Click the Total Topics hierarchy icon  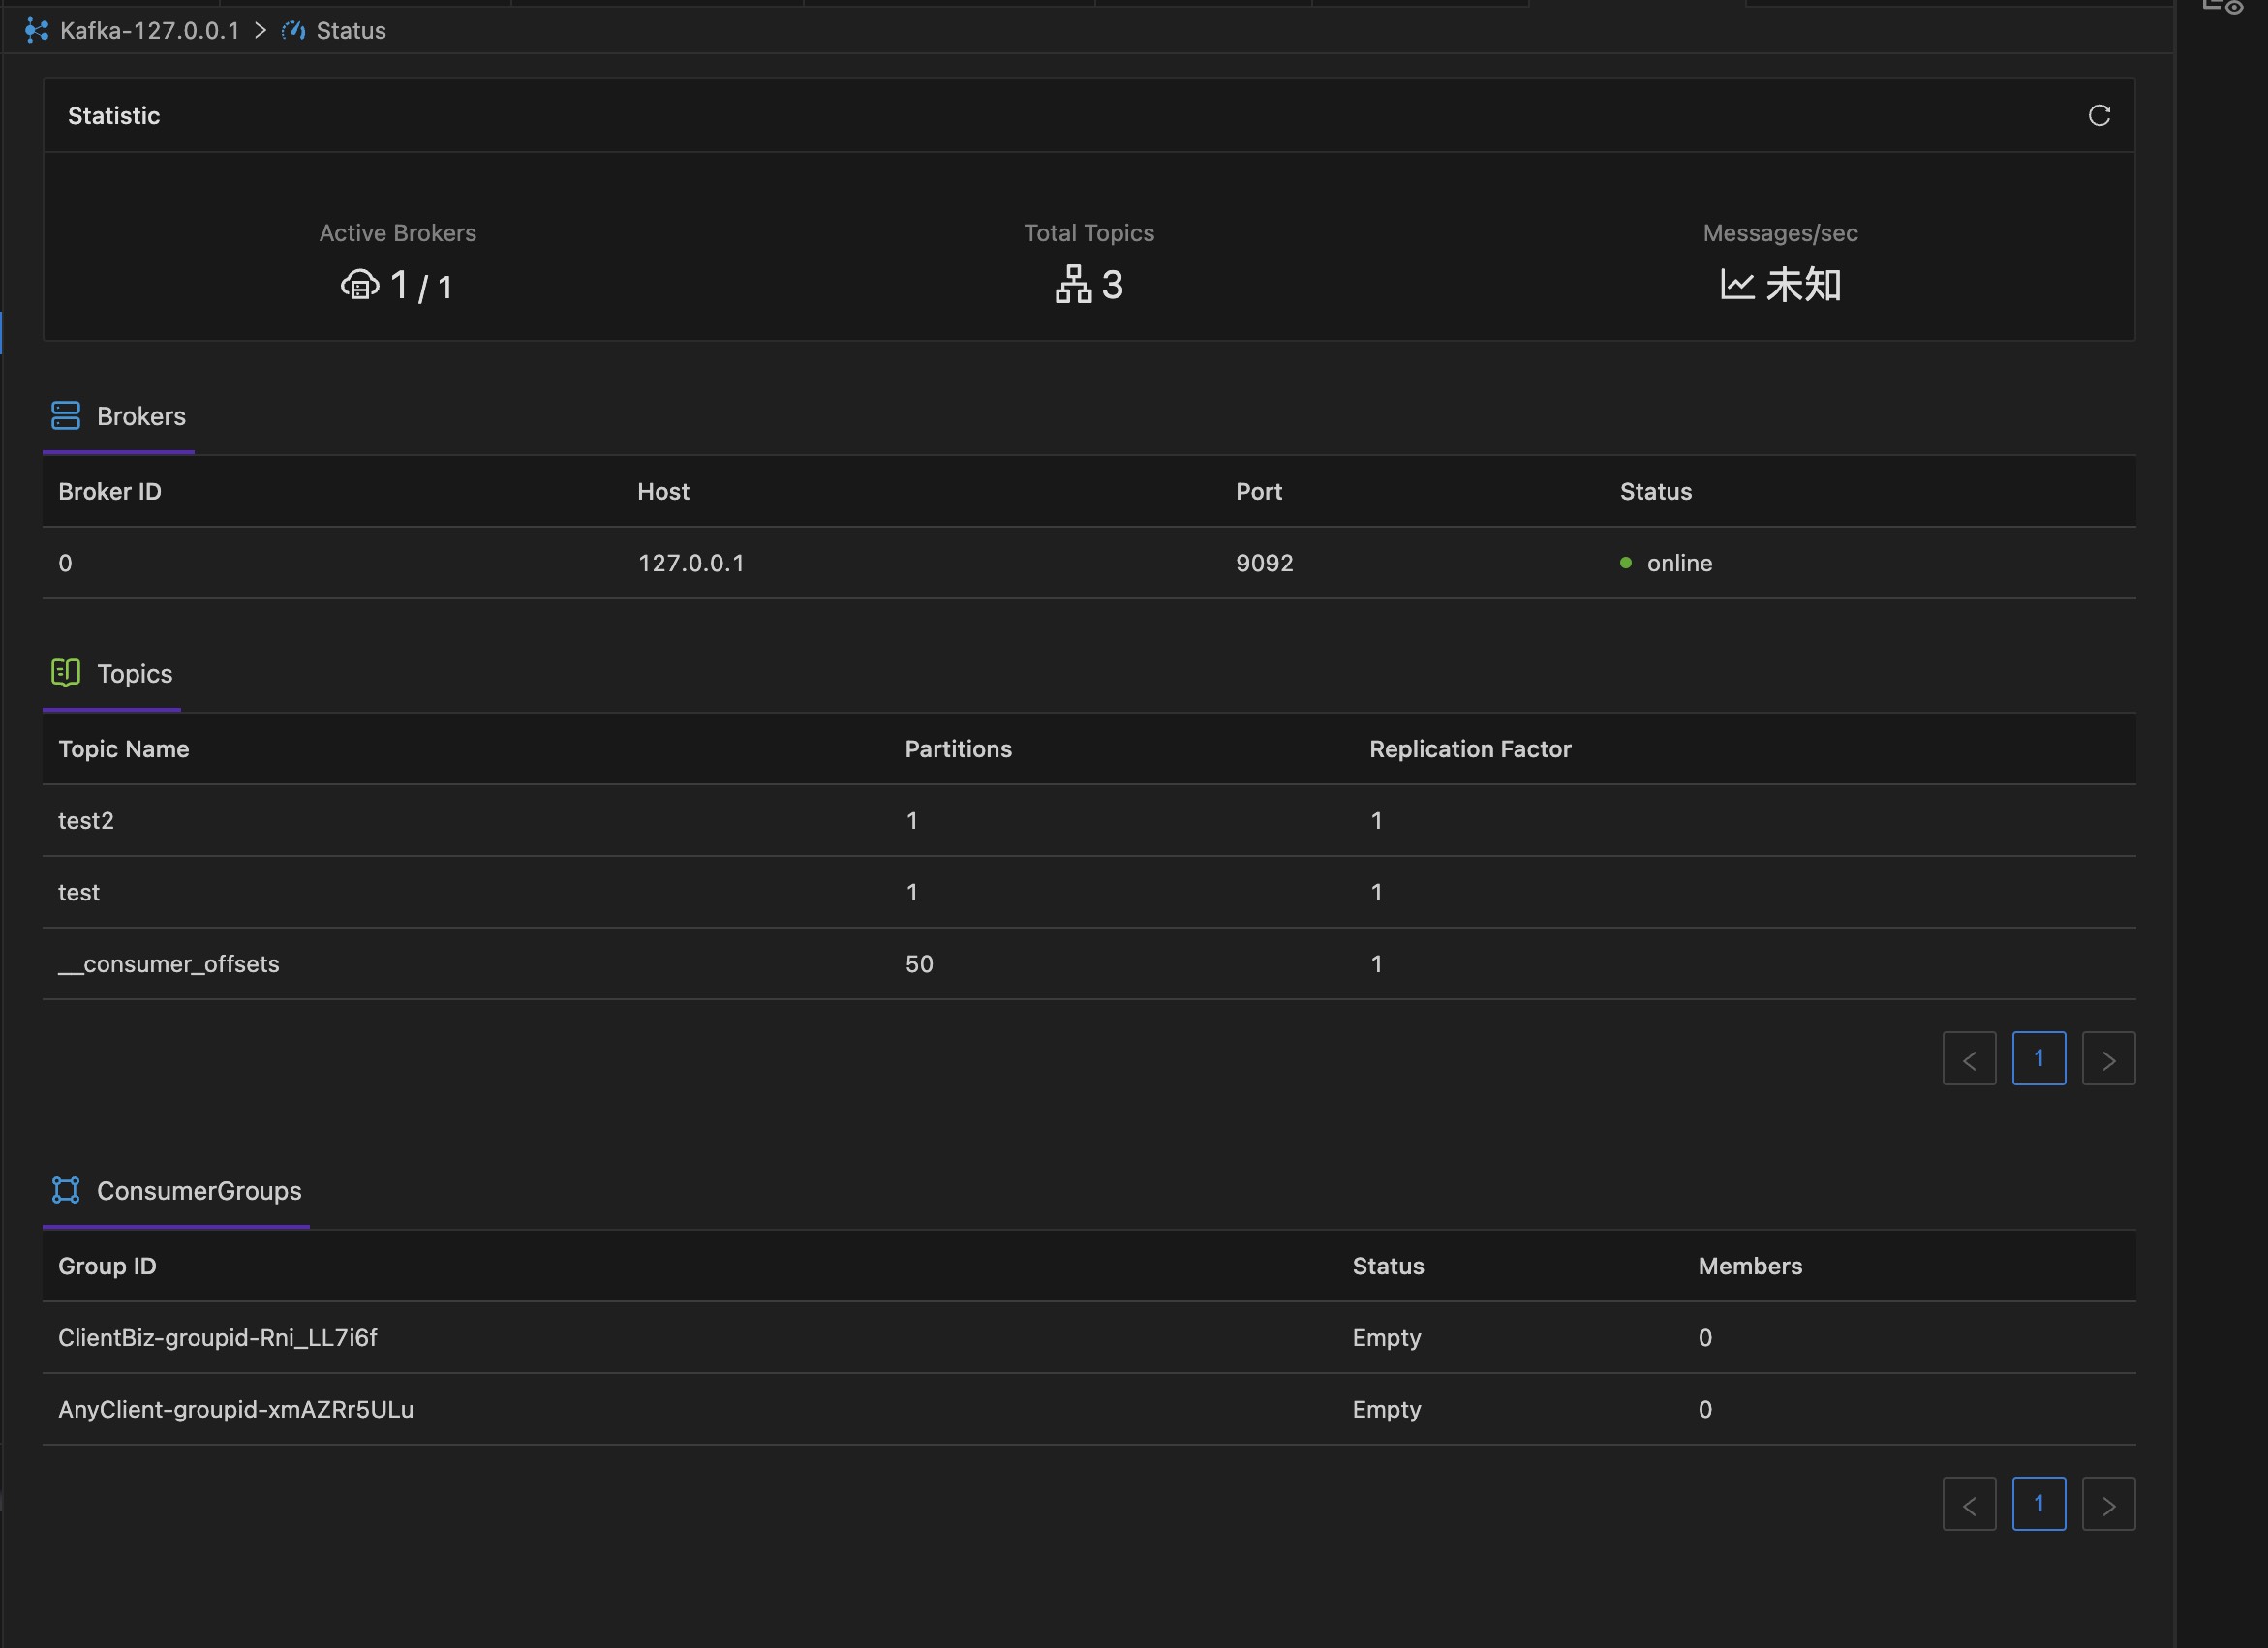coord(1073,285)
